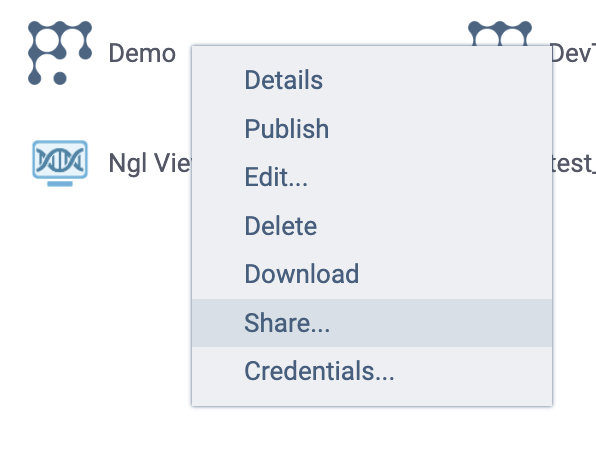Select the Ngl Viewer package label
This screenshot has width=596, height=464.
[x=151, y=163]
